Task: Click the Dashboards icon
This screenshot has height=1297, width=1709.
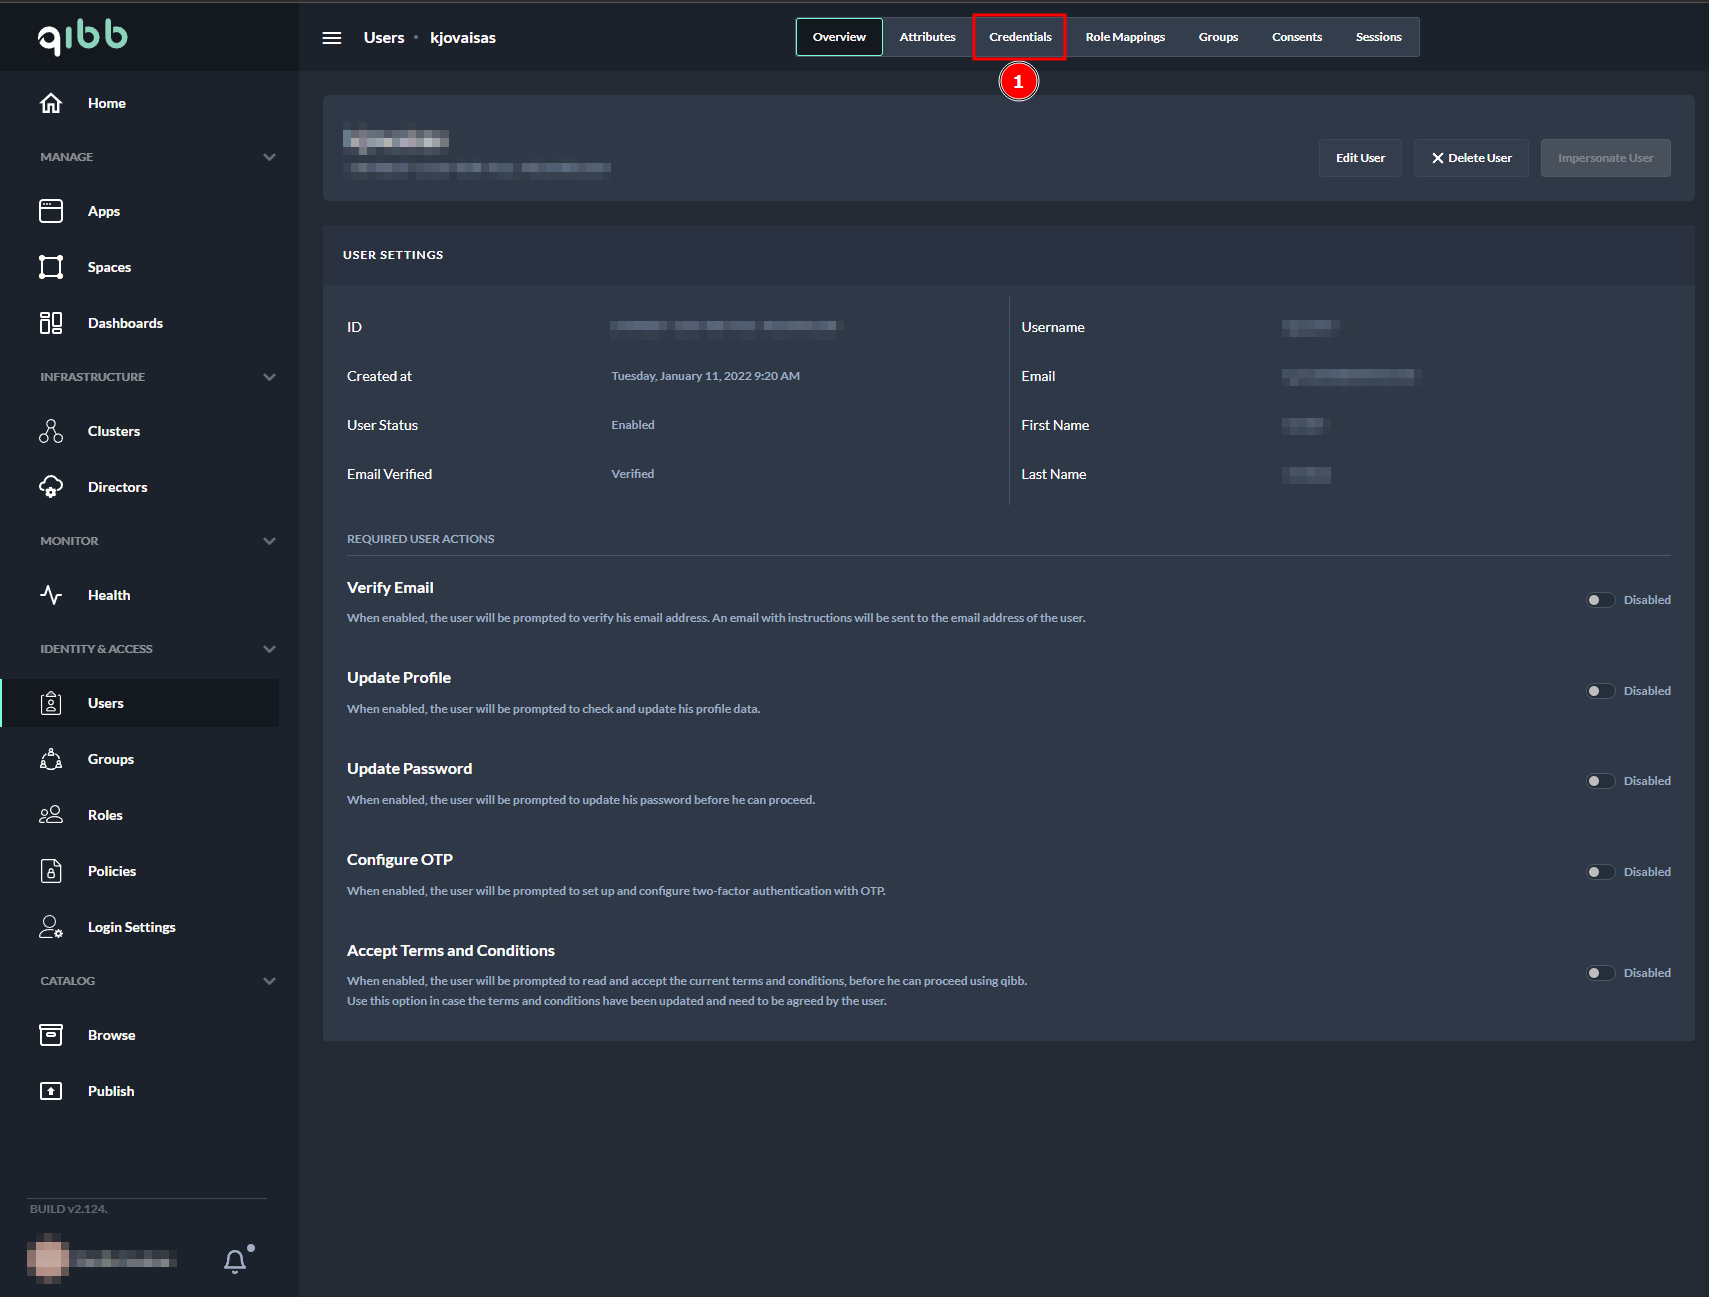Action: coord(51,323)
